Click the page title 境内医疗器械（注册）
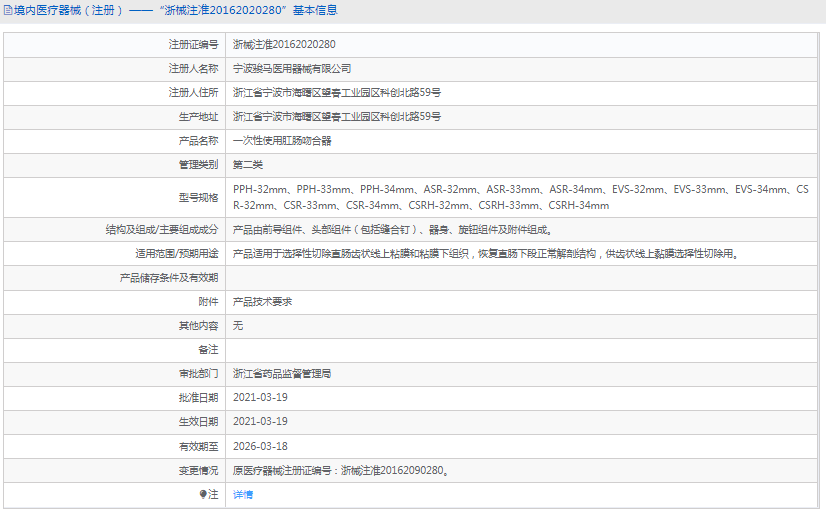Viewport: 826px width, 513px height. pos(68,11)
